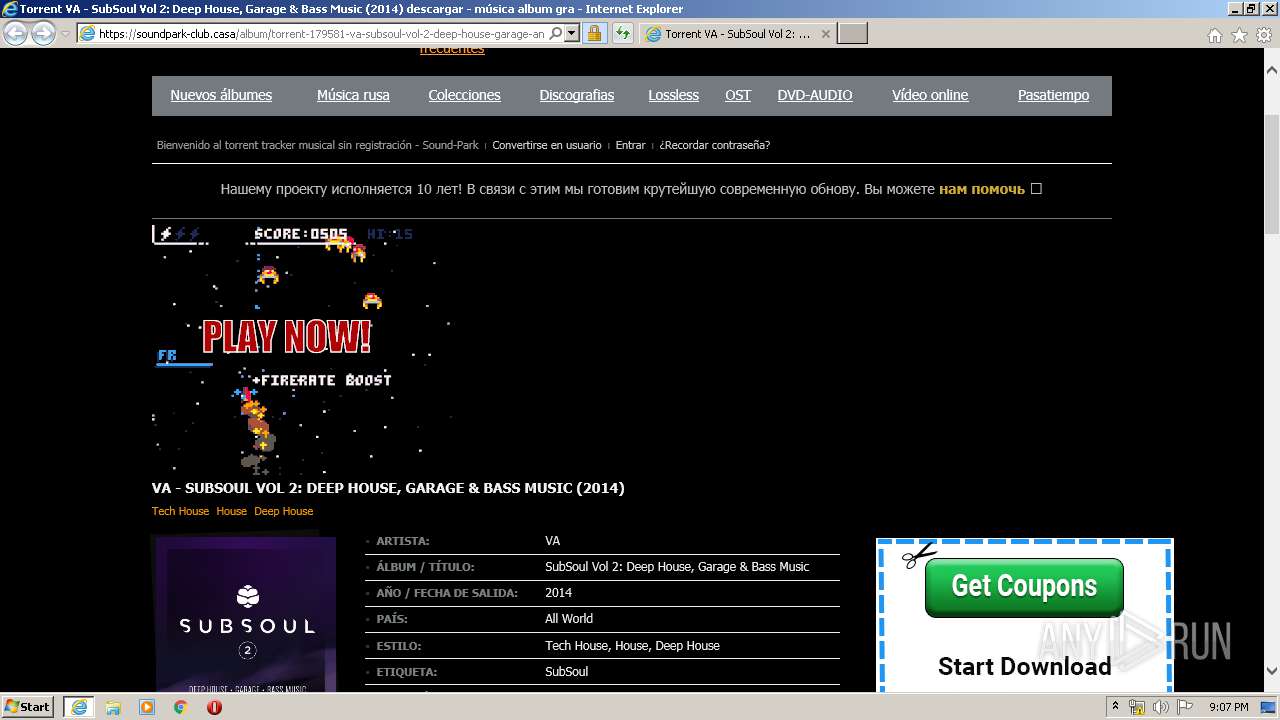The height and width of the screenshot is (720, 1280).
Task: Go back with the browser Back arrow
Action: pos(15,33)
